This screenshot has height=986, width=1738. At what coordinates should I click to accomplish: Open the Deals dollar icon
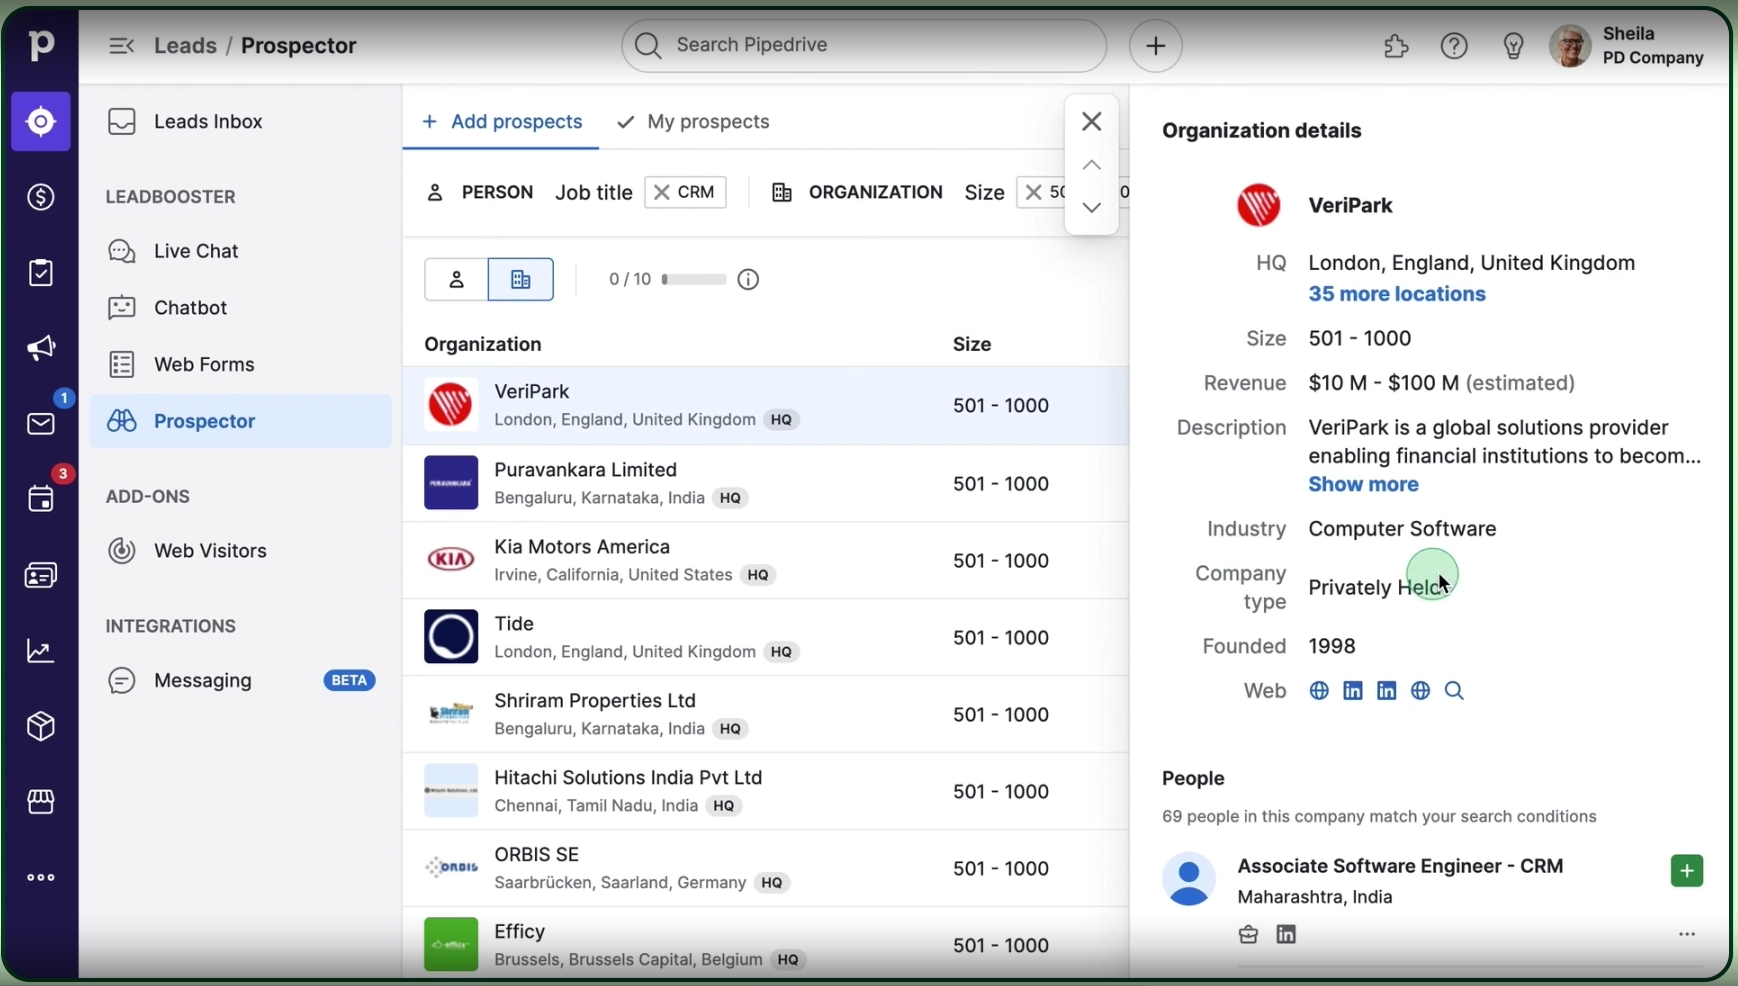[41, 197]
